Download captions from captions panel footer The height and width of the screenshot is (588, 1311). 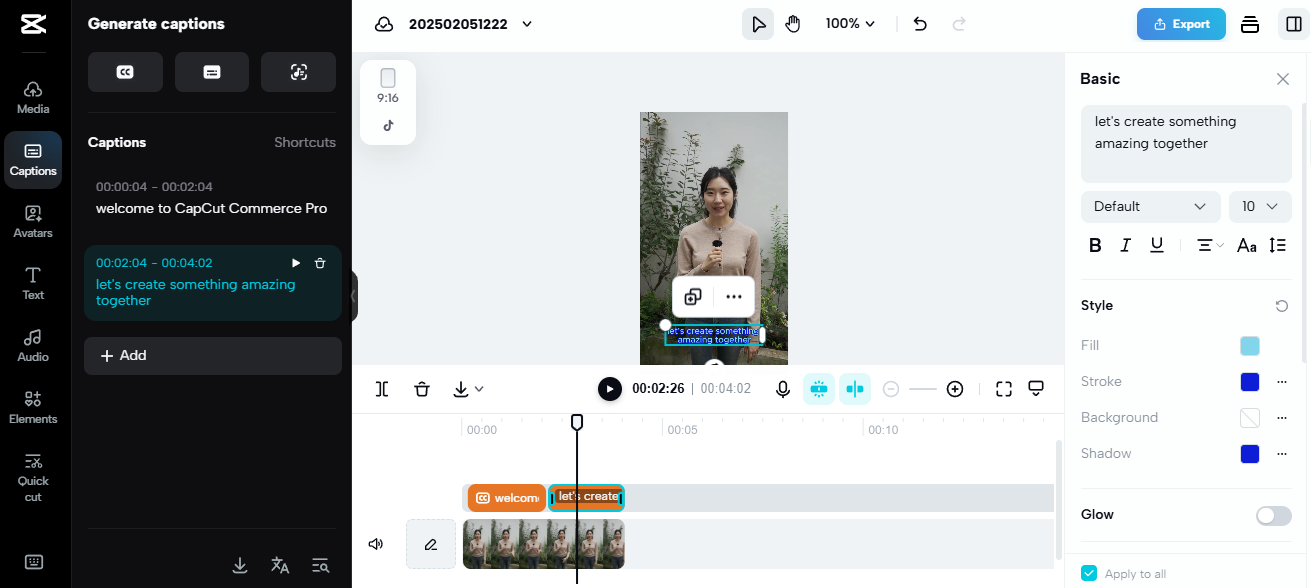[240, 566]
